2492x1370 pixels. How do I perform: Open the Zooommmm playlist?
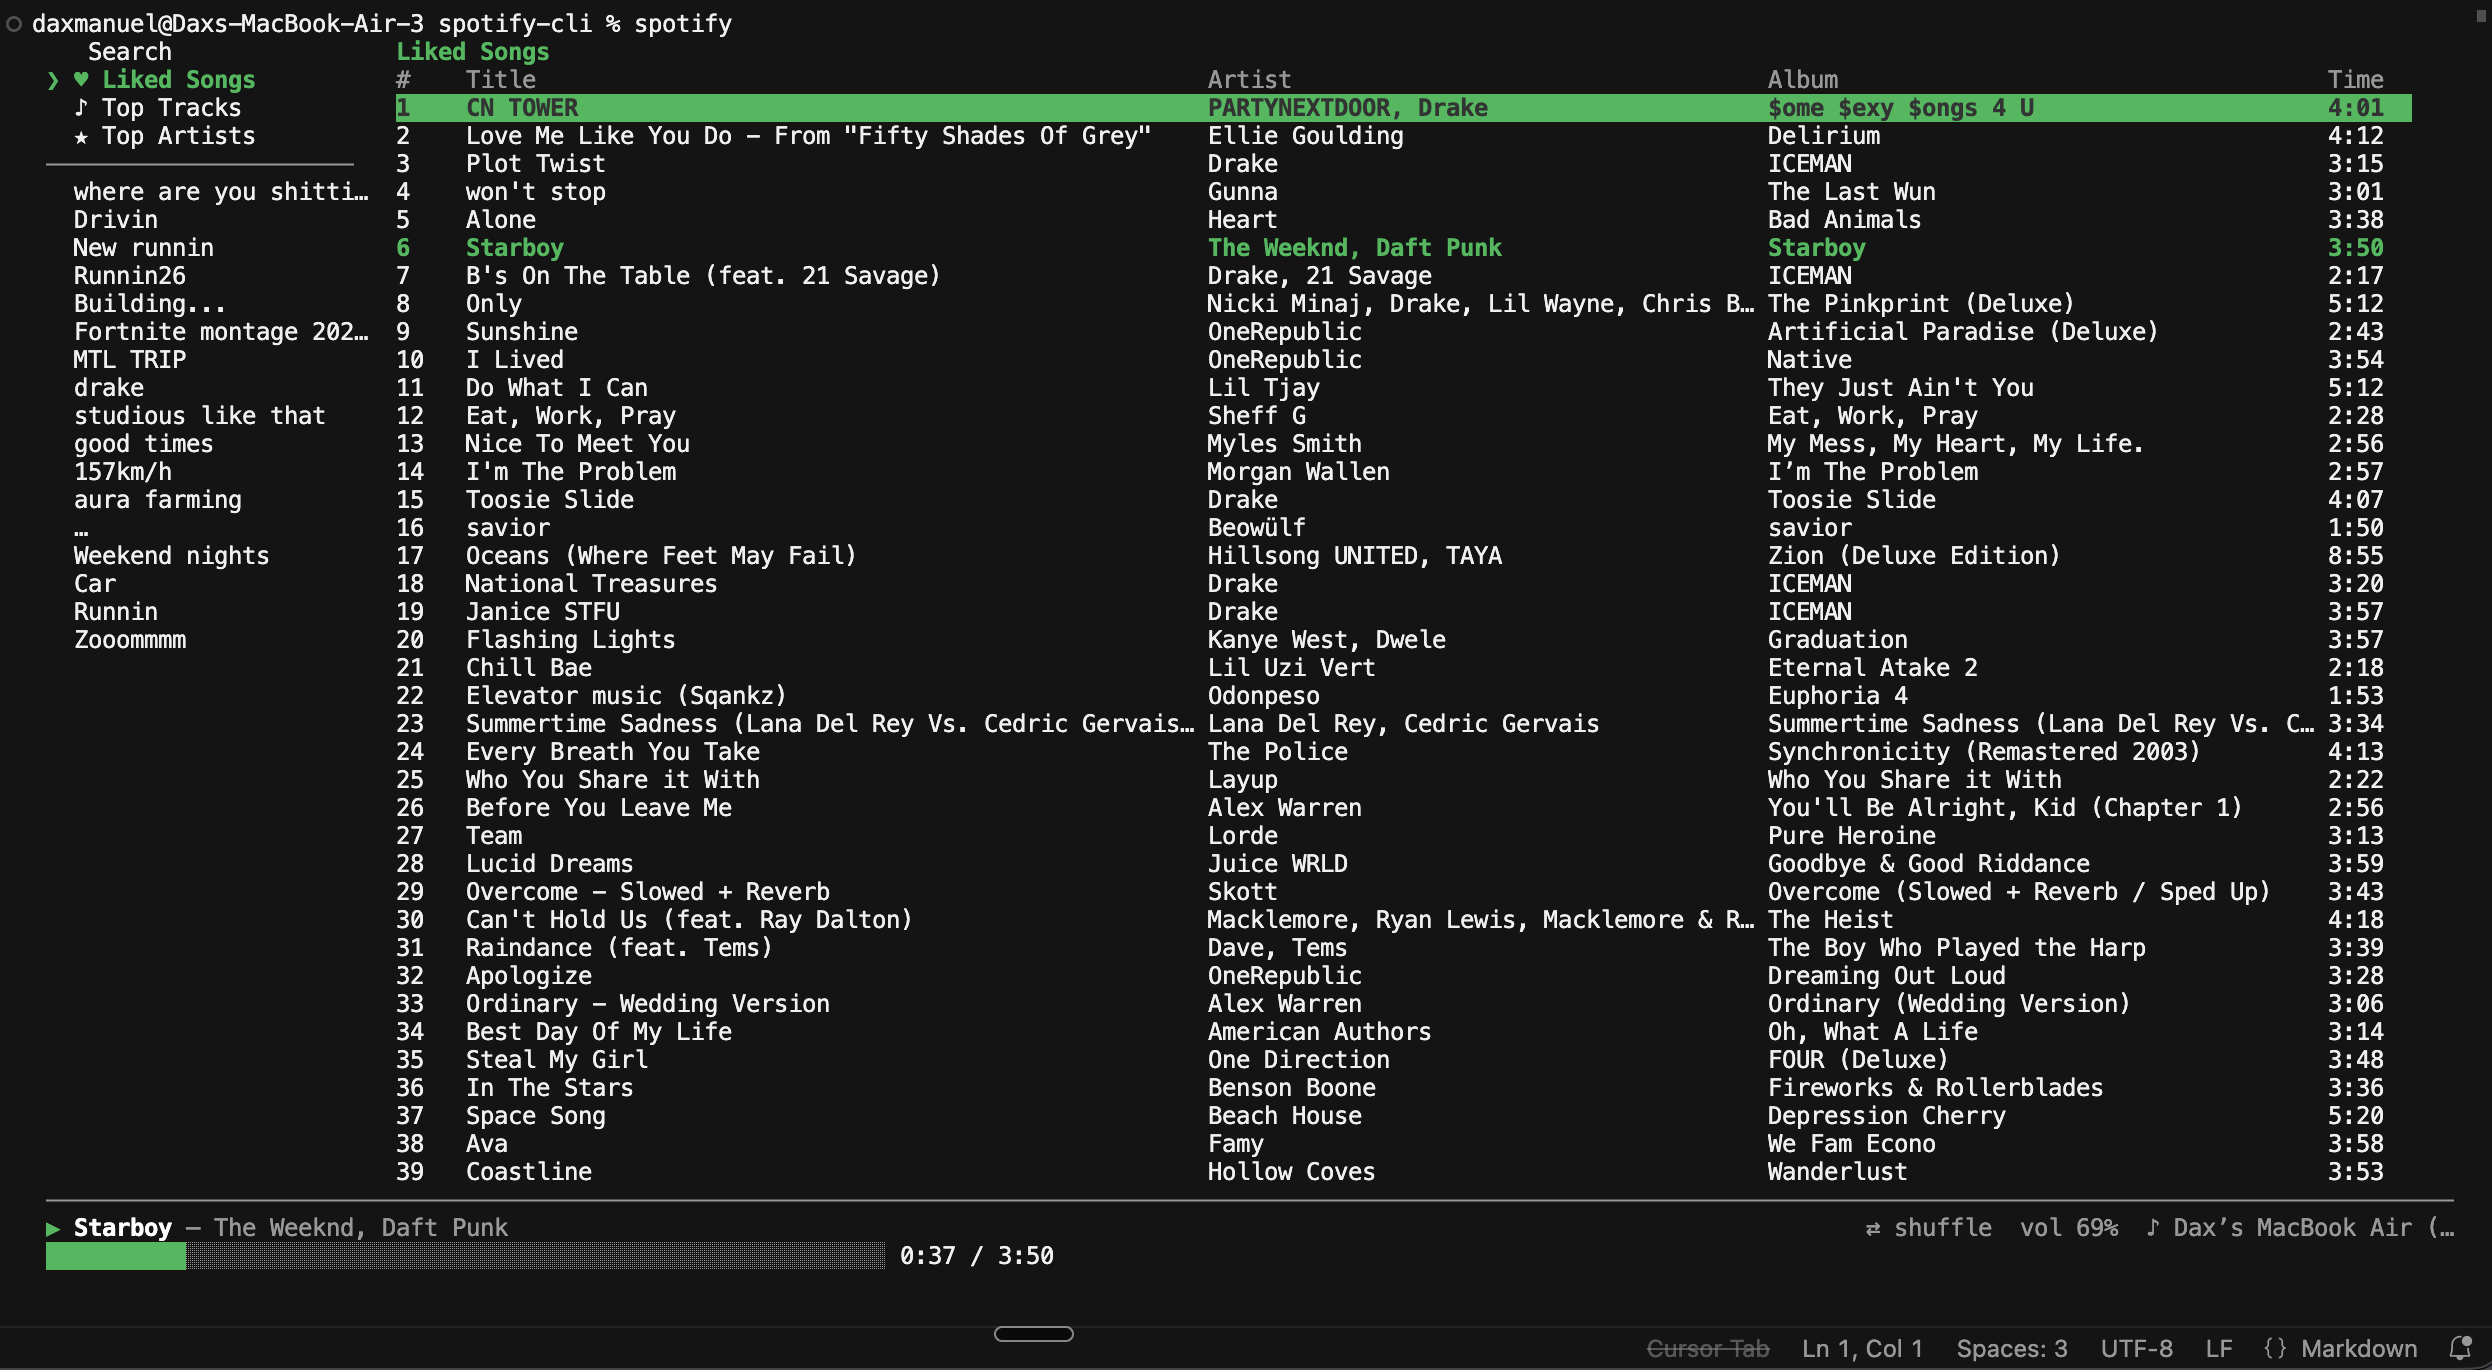tap(129, 640)
